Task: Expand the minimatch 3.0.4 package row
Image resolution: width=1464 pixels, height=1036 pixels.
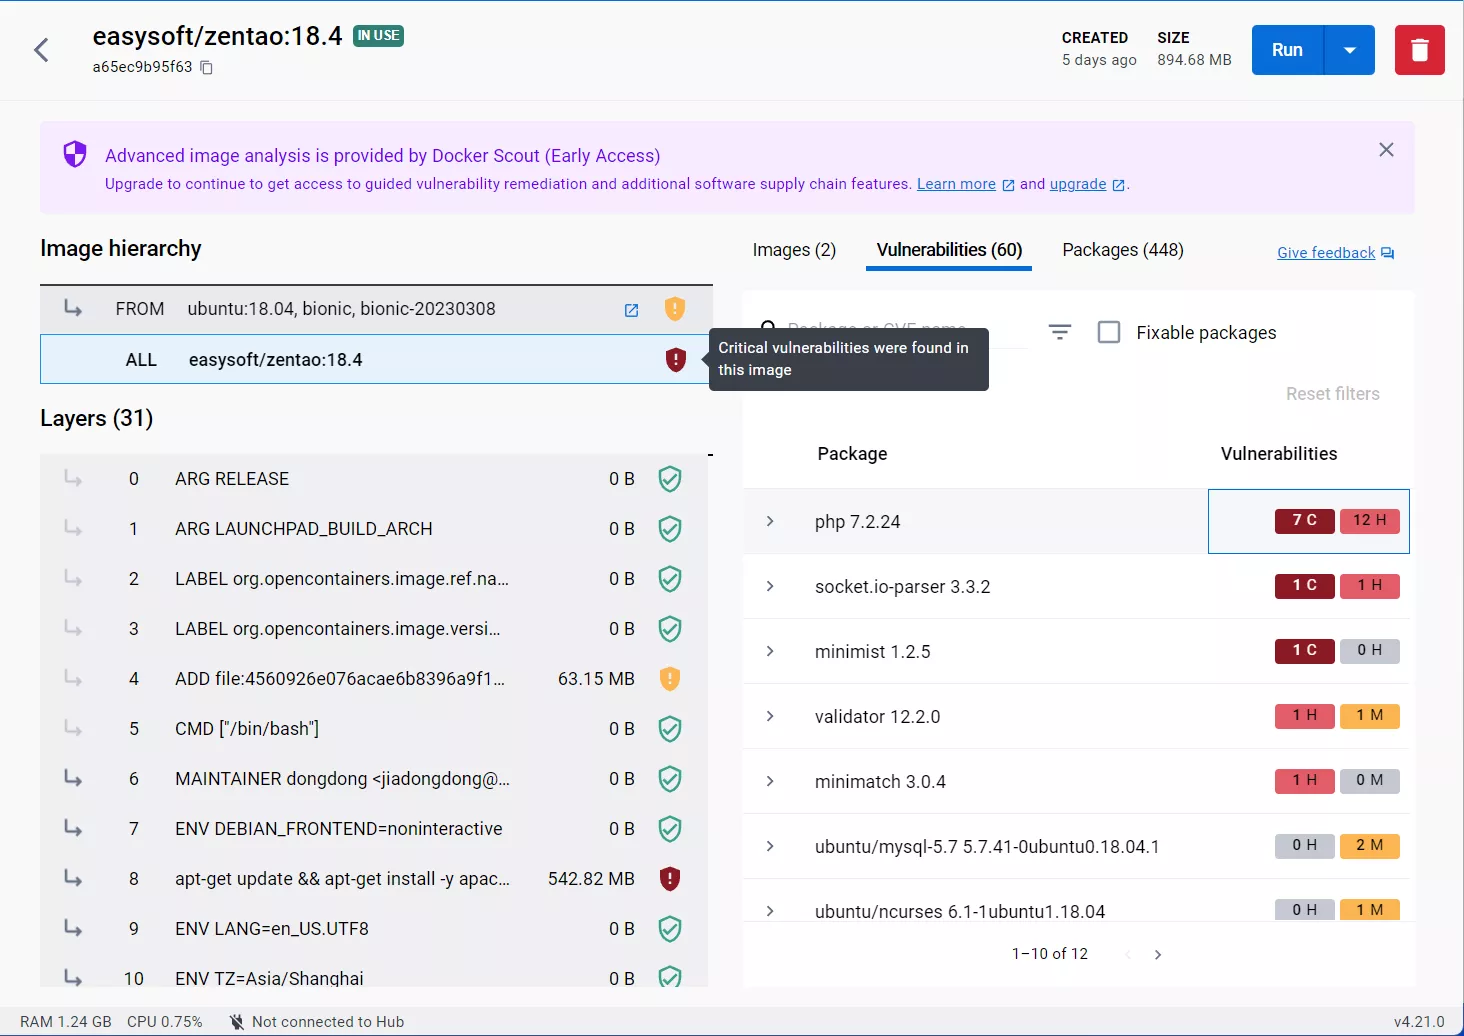Action: (x=770, y=781)
